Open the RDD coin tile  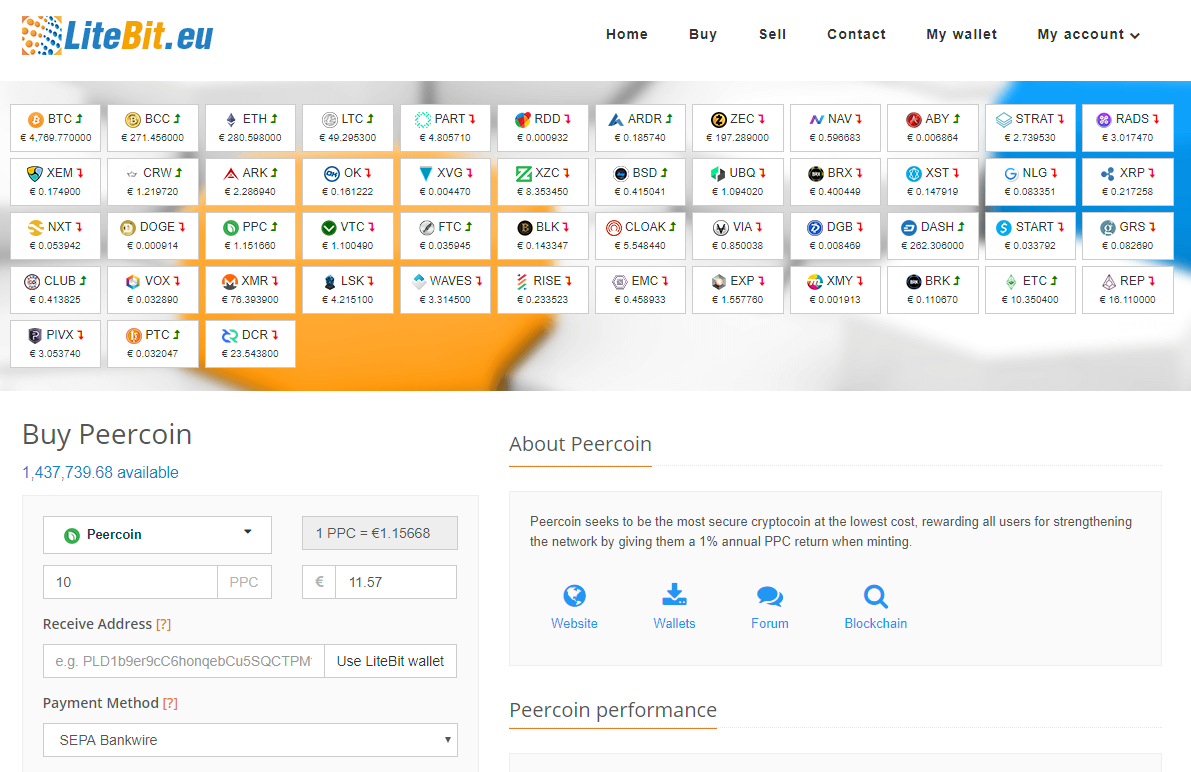[542, 128]
